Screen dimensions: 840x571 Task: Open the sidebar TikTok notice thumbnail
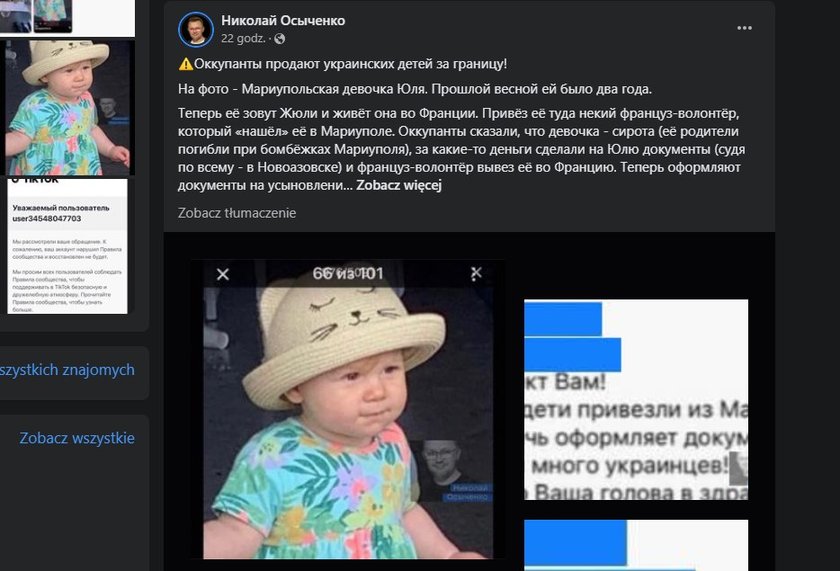68,246
